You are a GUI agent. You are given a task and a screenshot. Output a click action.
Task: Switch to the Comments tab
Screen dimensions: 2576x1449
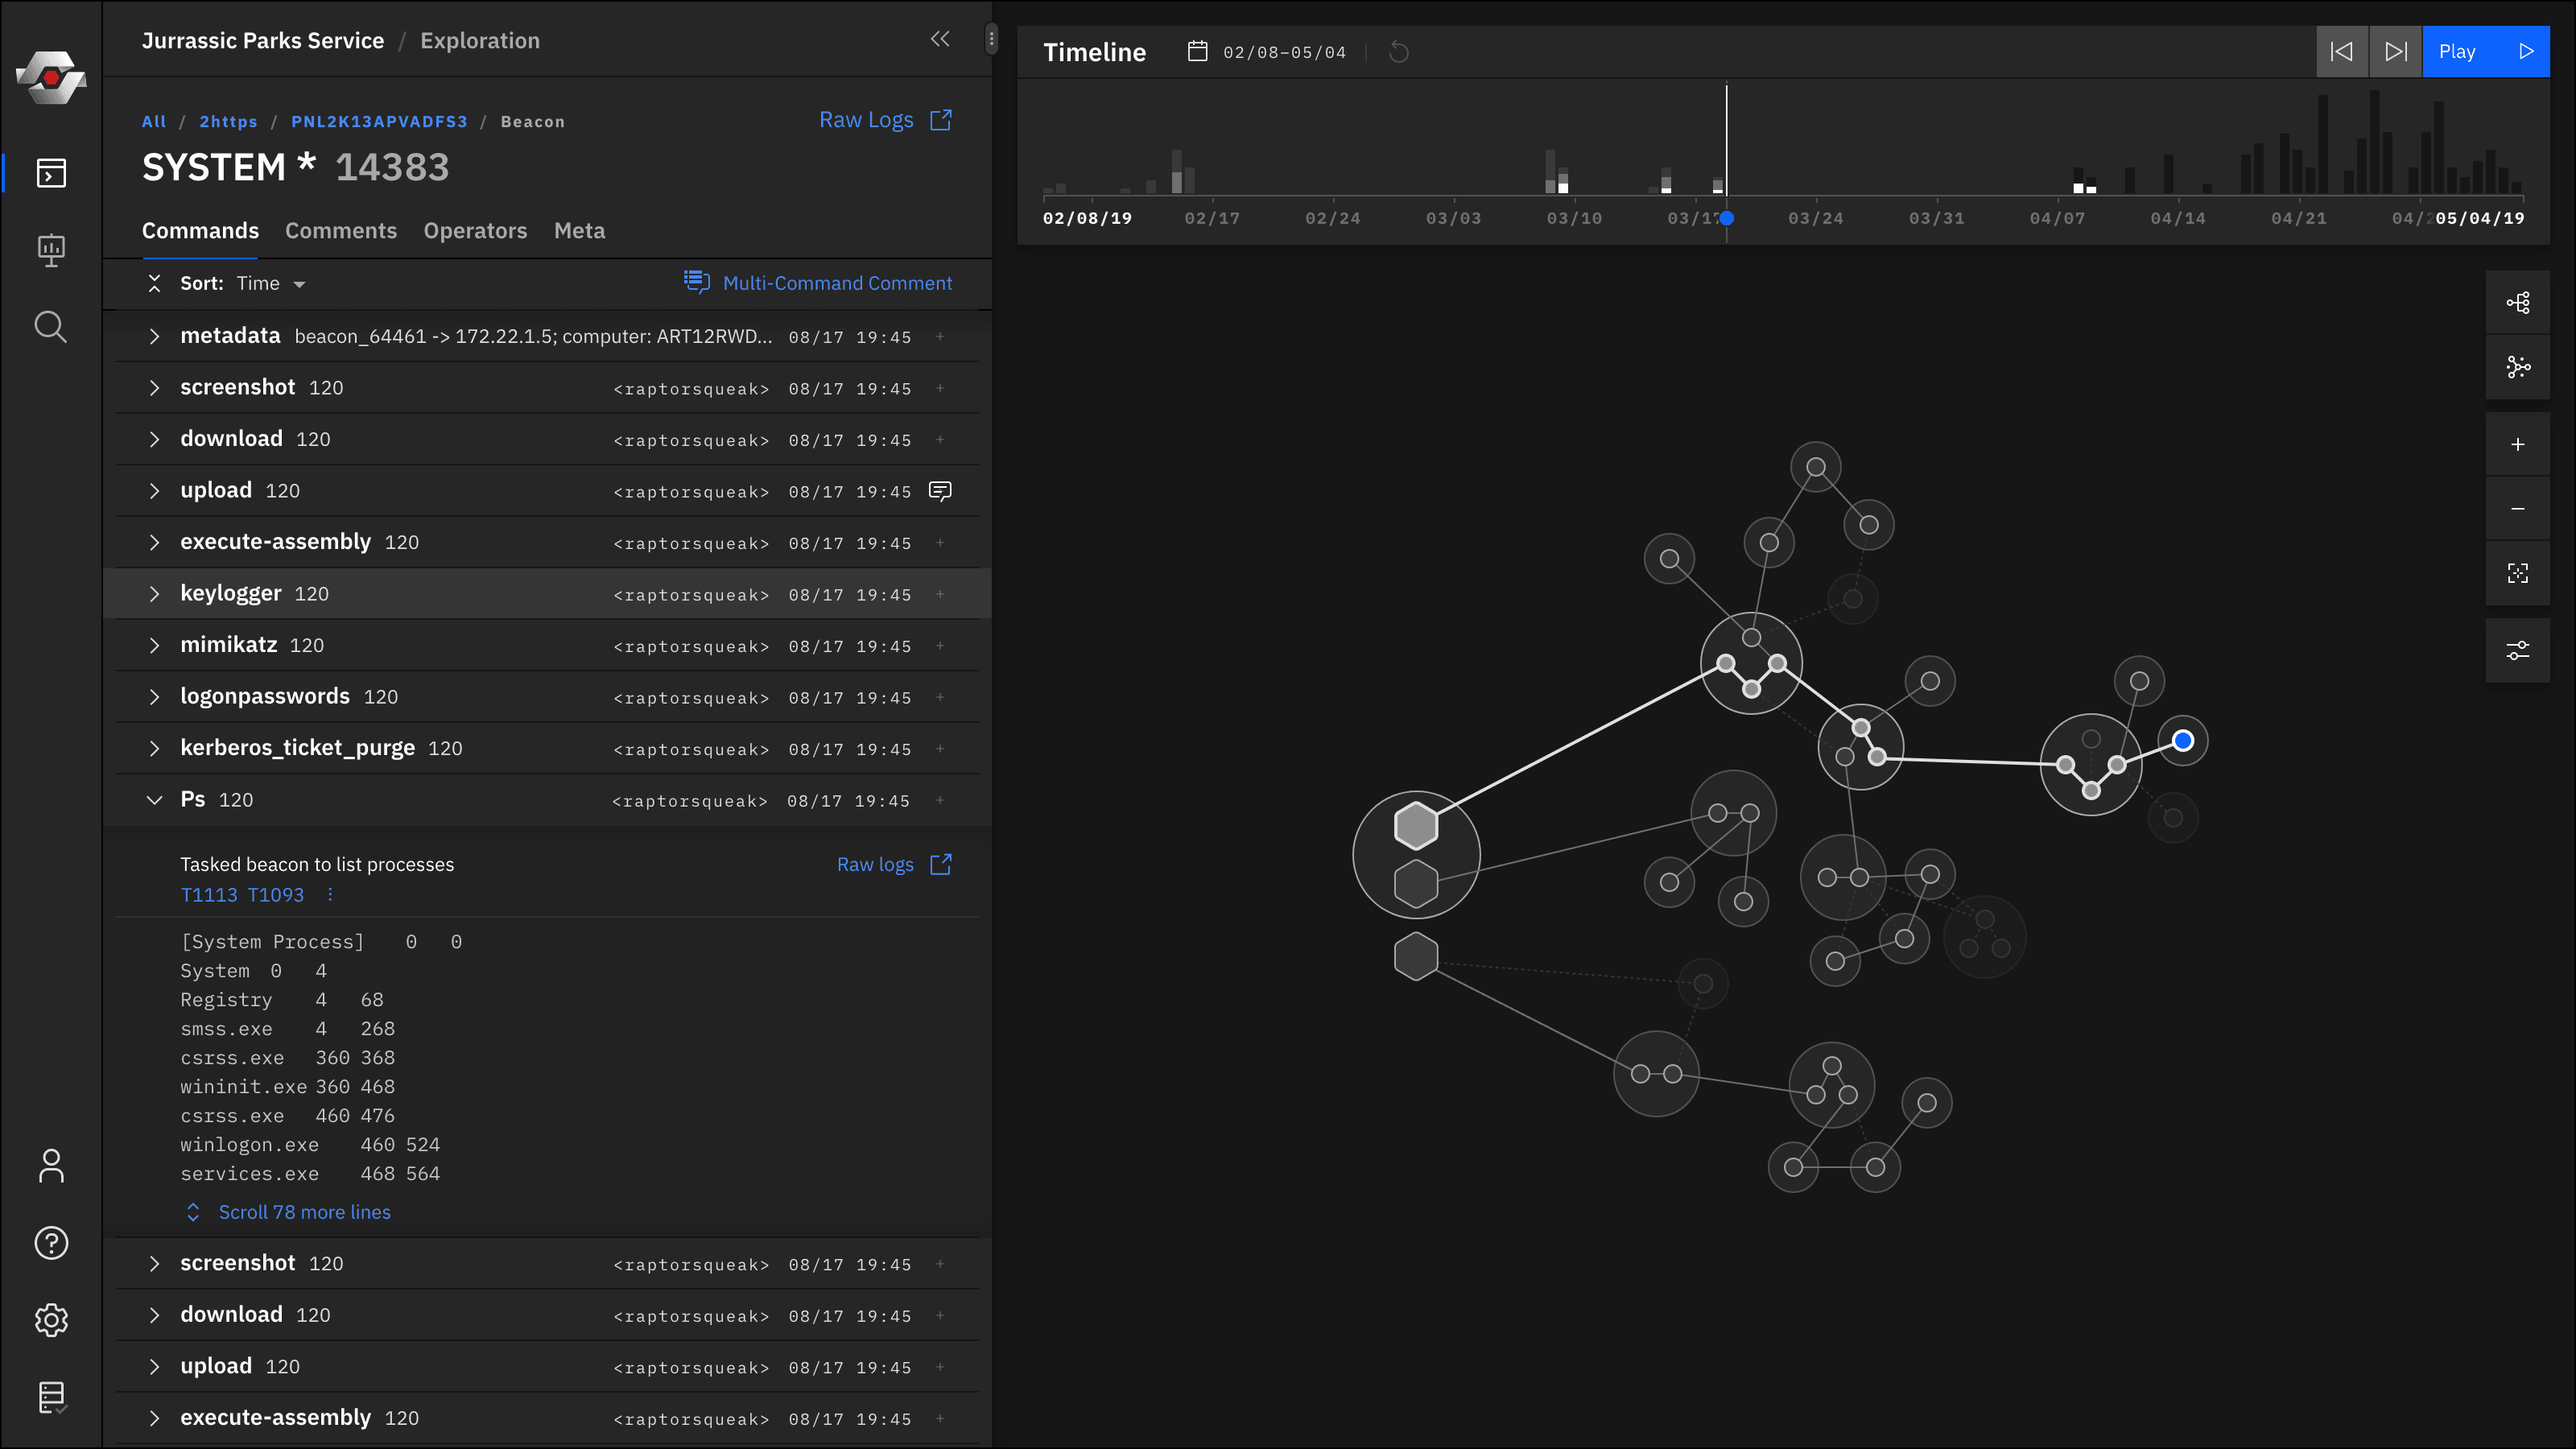click(341, 231)
